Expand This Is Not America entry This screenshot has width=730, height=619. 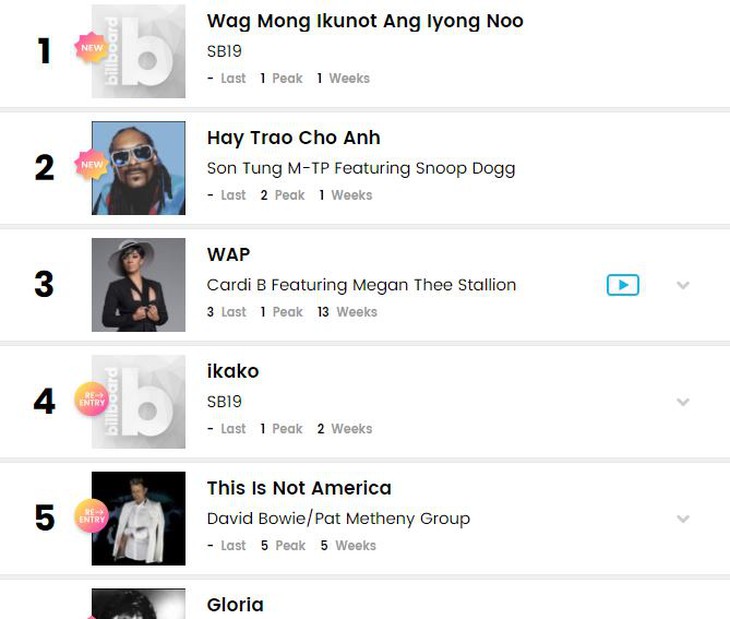683,519
